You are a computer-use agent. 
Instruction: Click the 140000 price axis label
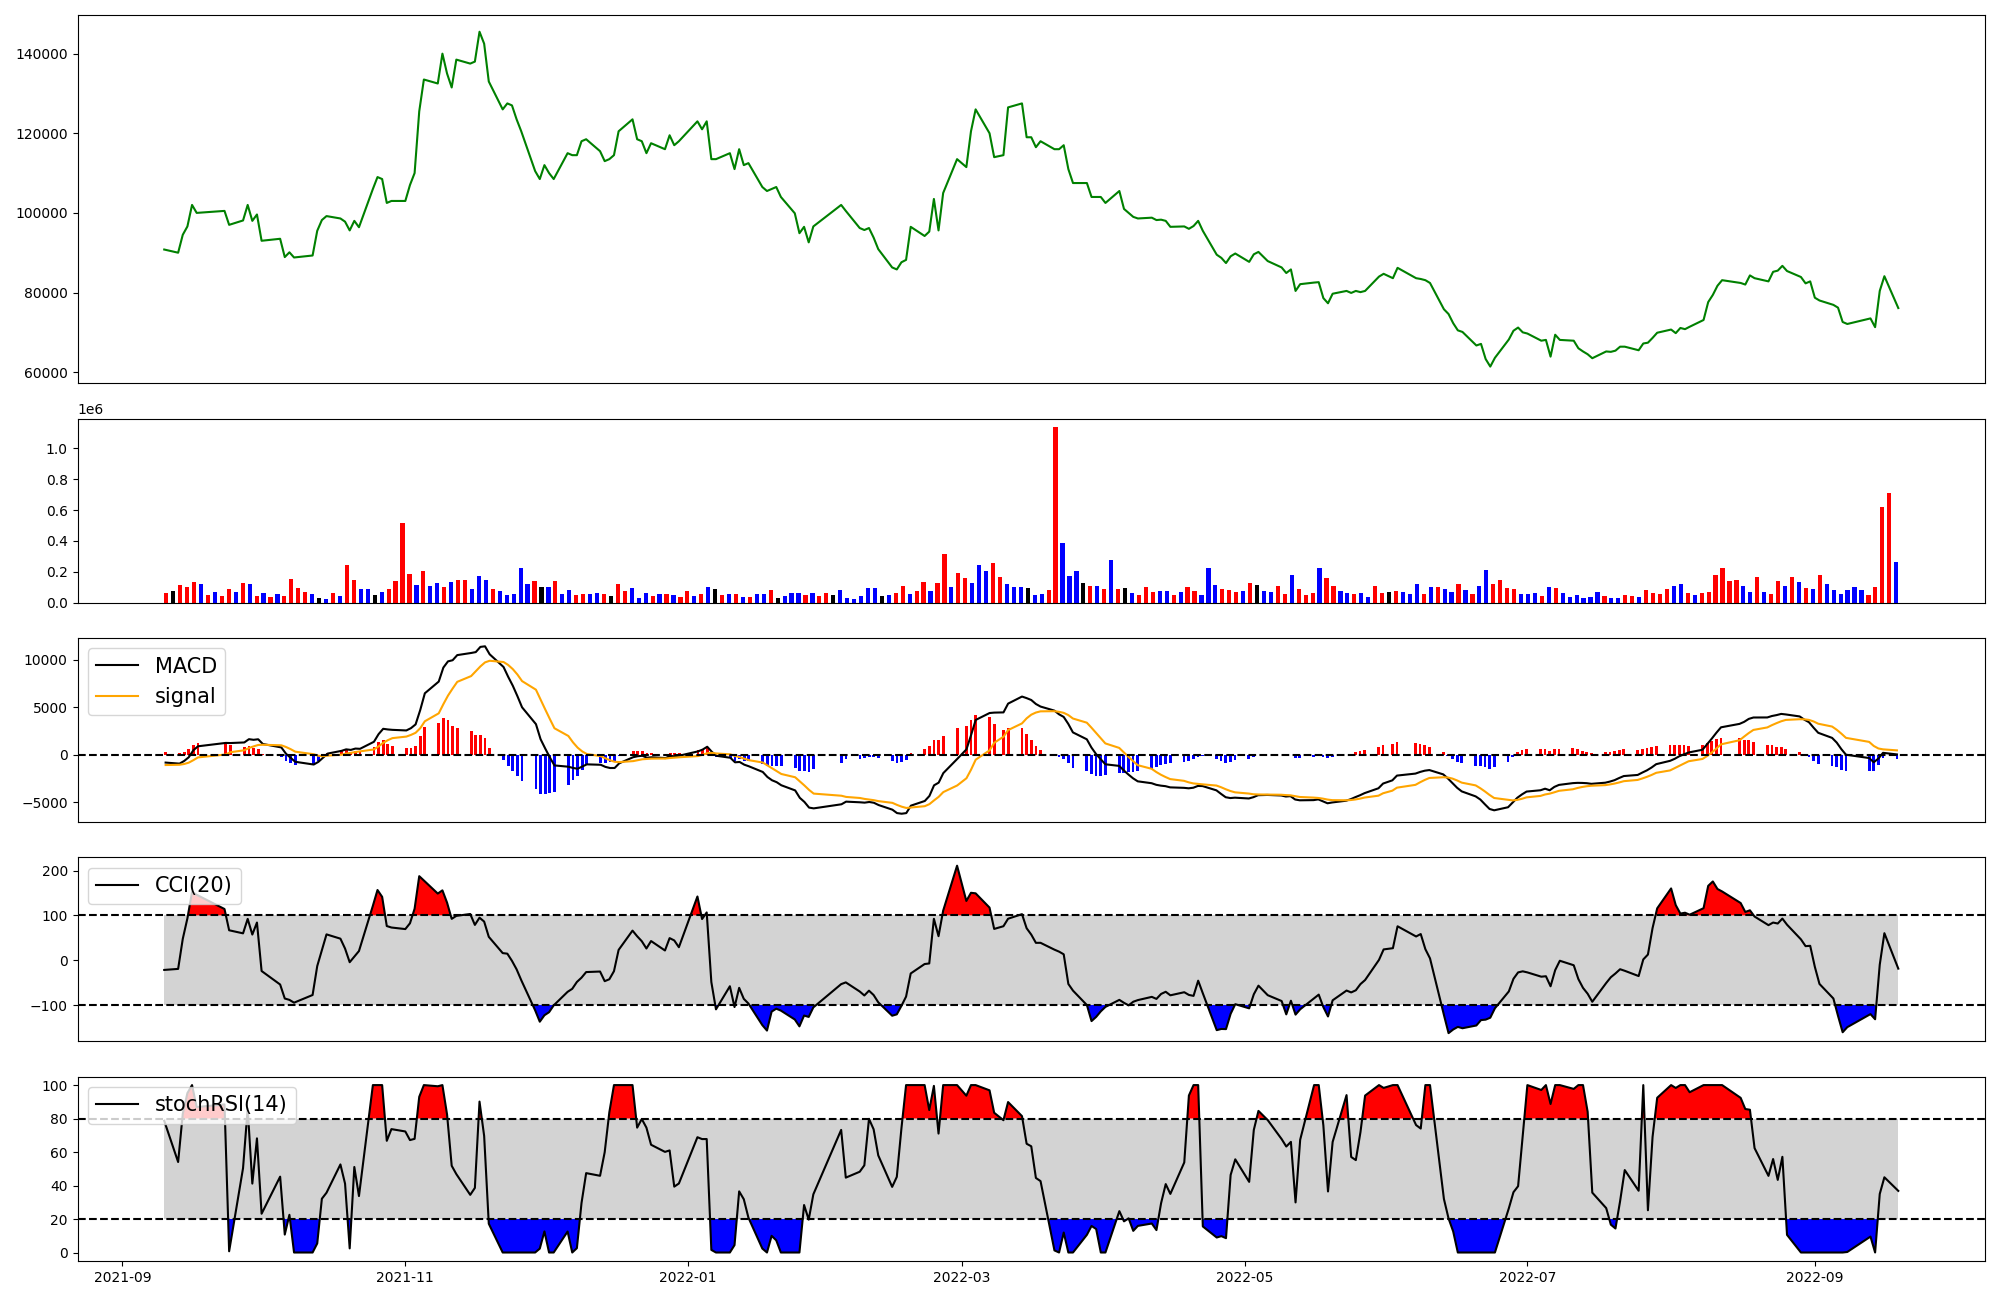[42, 54]
